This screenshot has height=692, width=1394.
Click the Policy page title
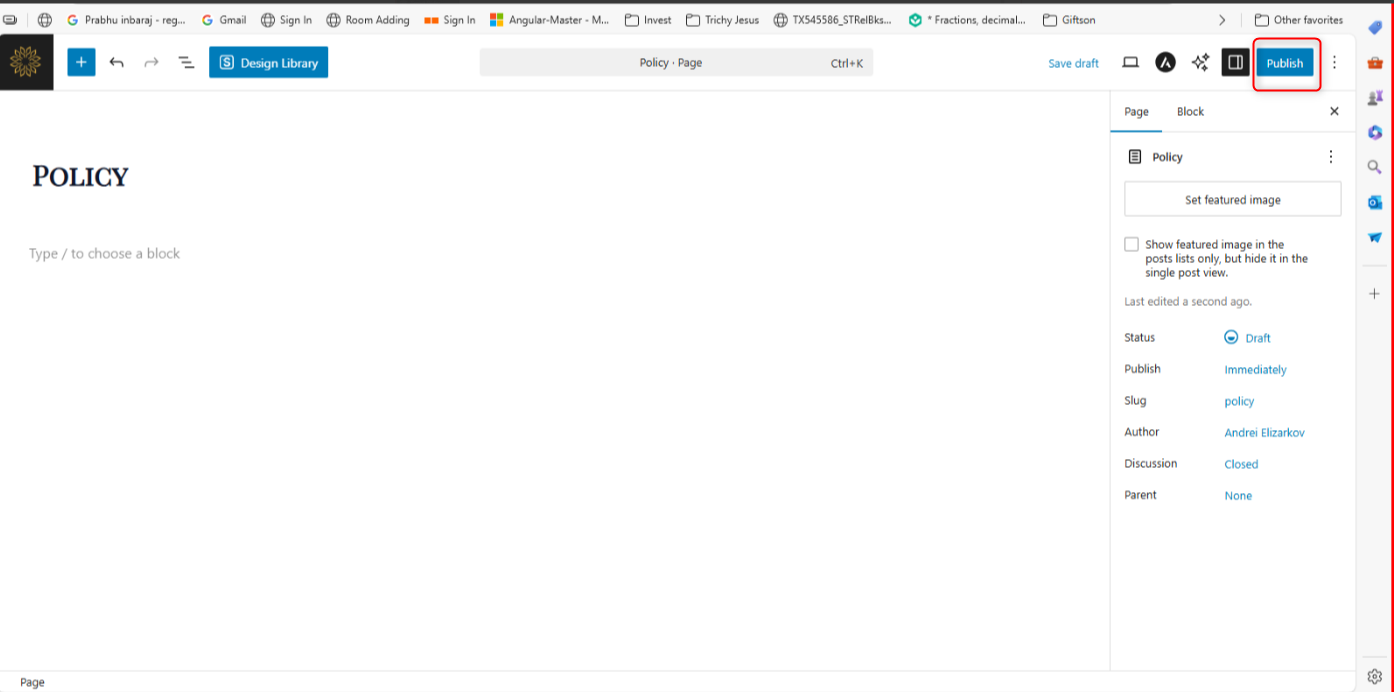[80, 176]
